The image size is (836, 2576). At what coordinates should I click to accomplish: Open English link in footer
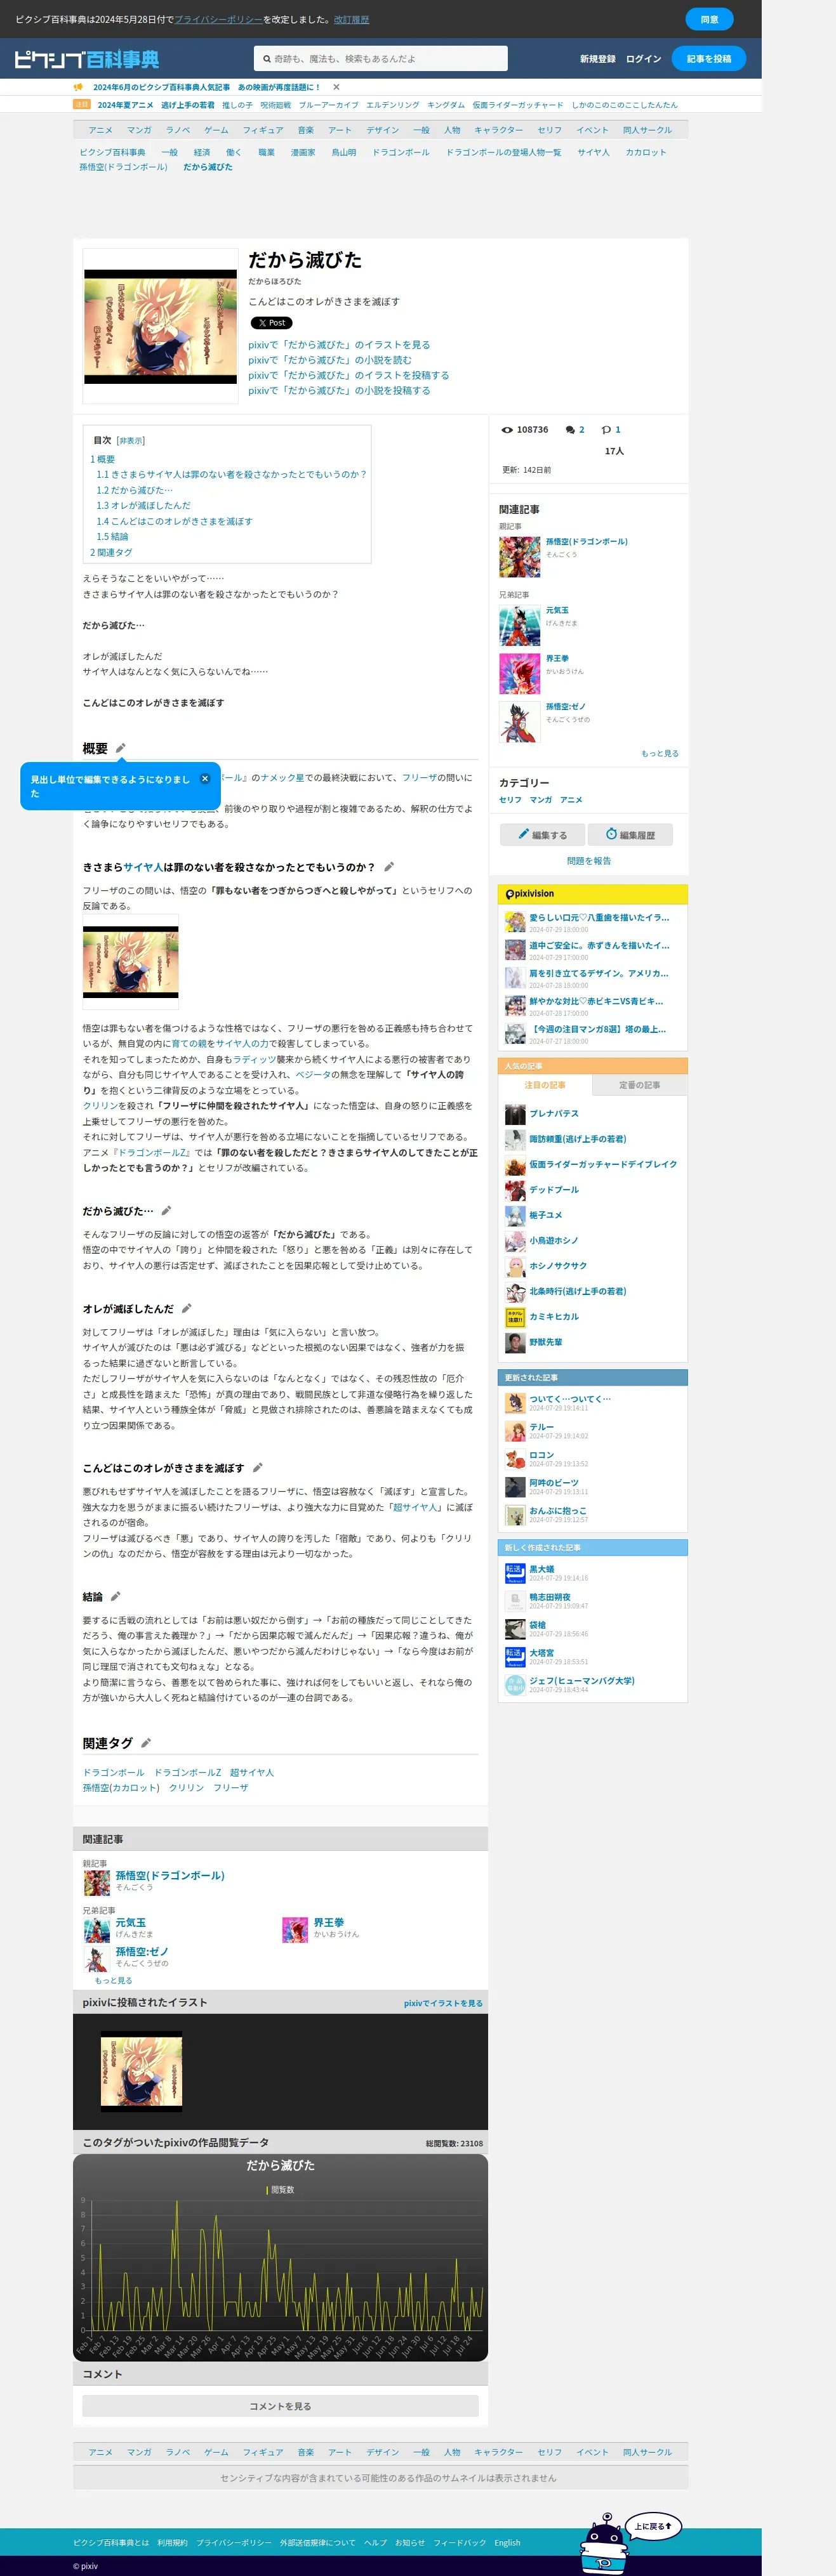click(x=507, y=2542)
